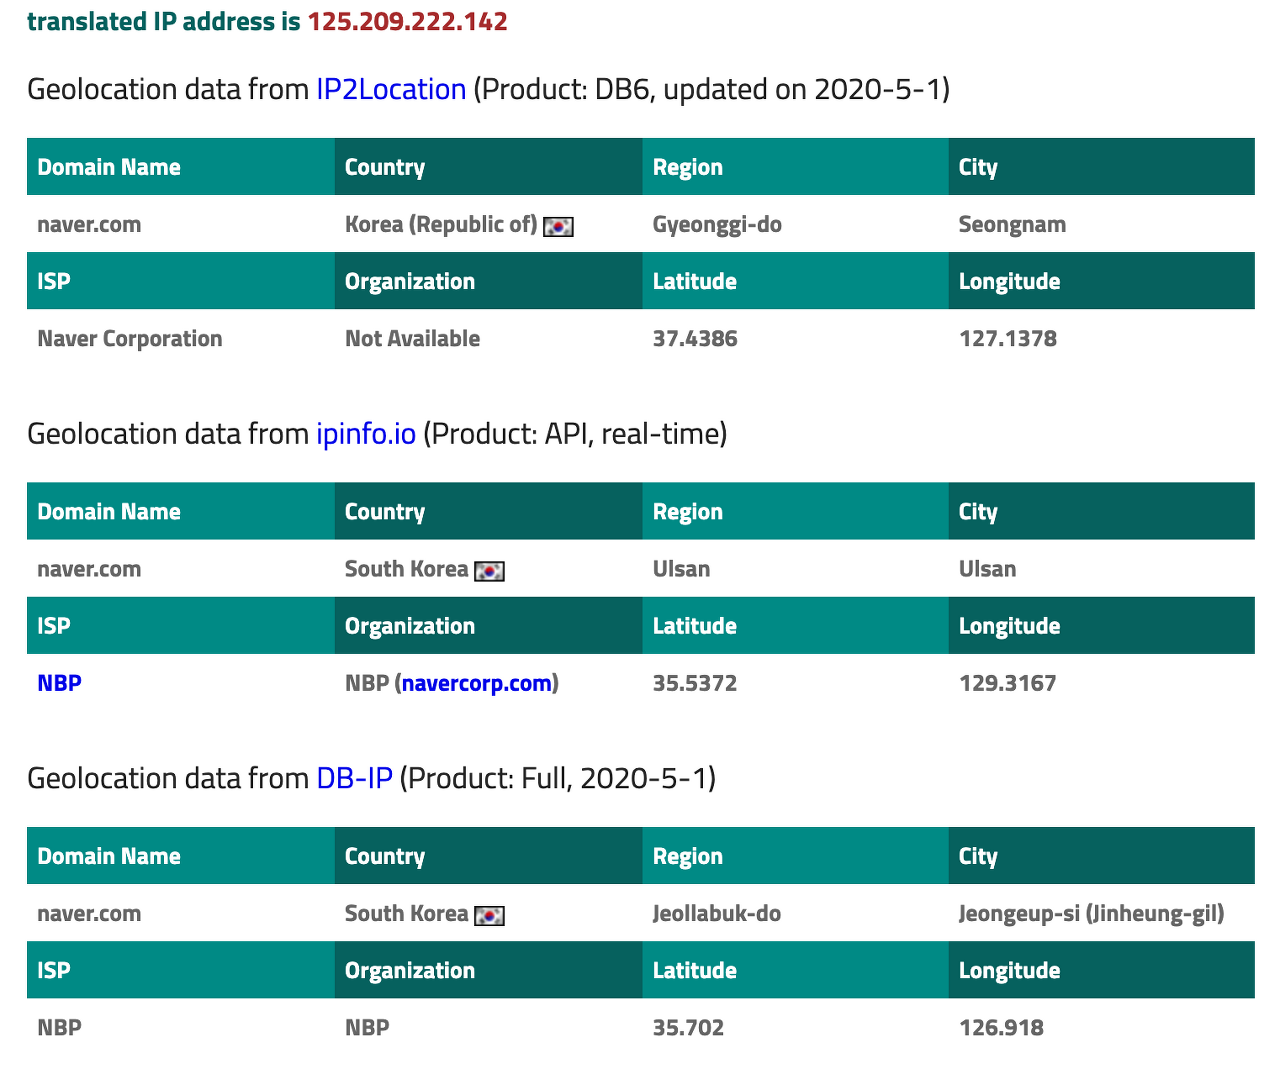Click longitude value 126.918

[x=1001, y=1027]
